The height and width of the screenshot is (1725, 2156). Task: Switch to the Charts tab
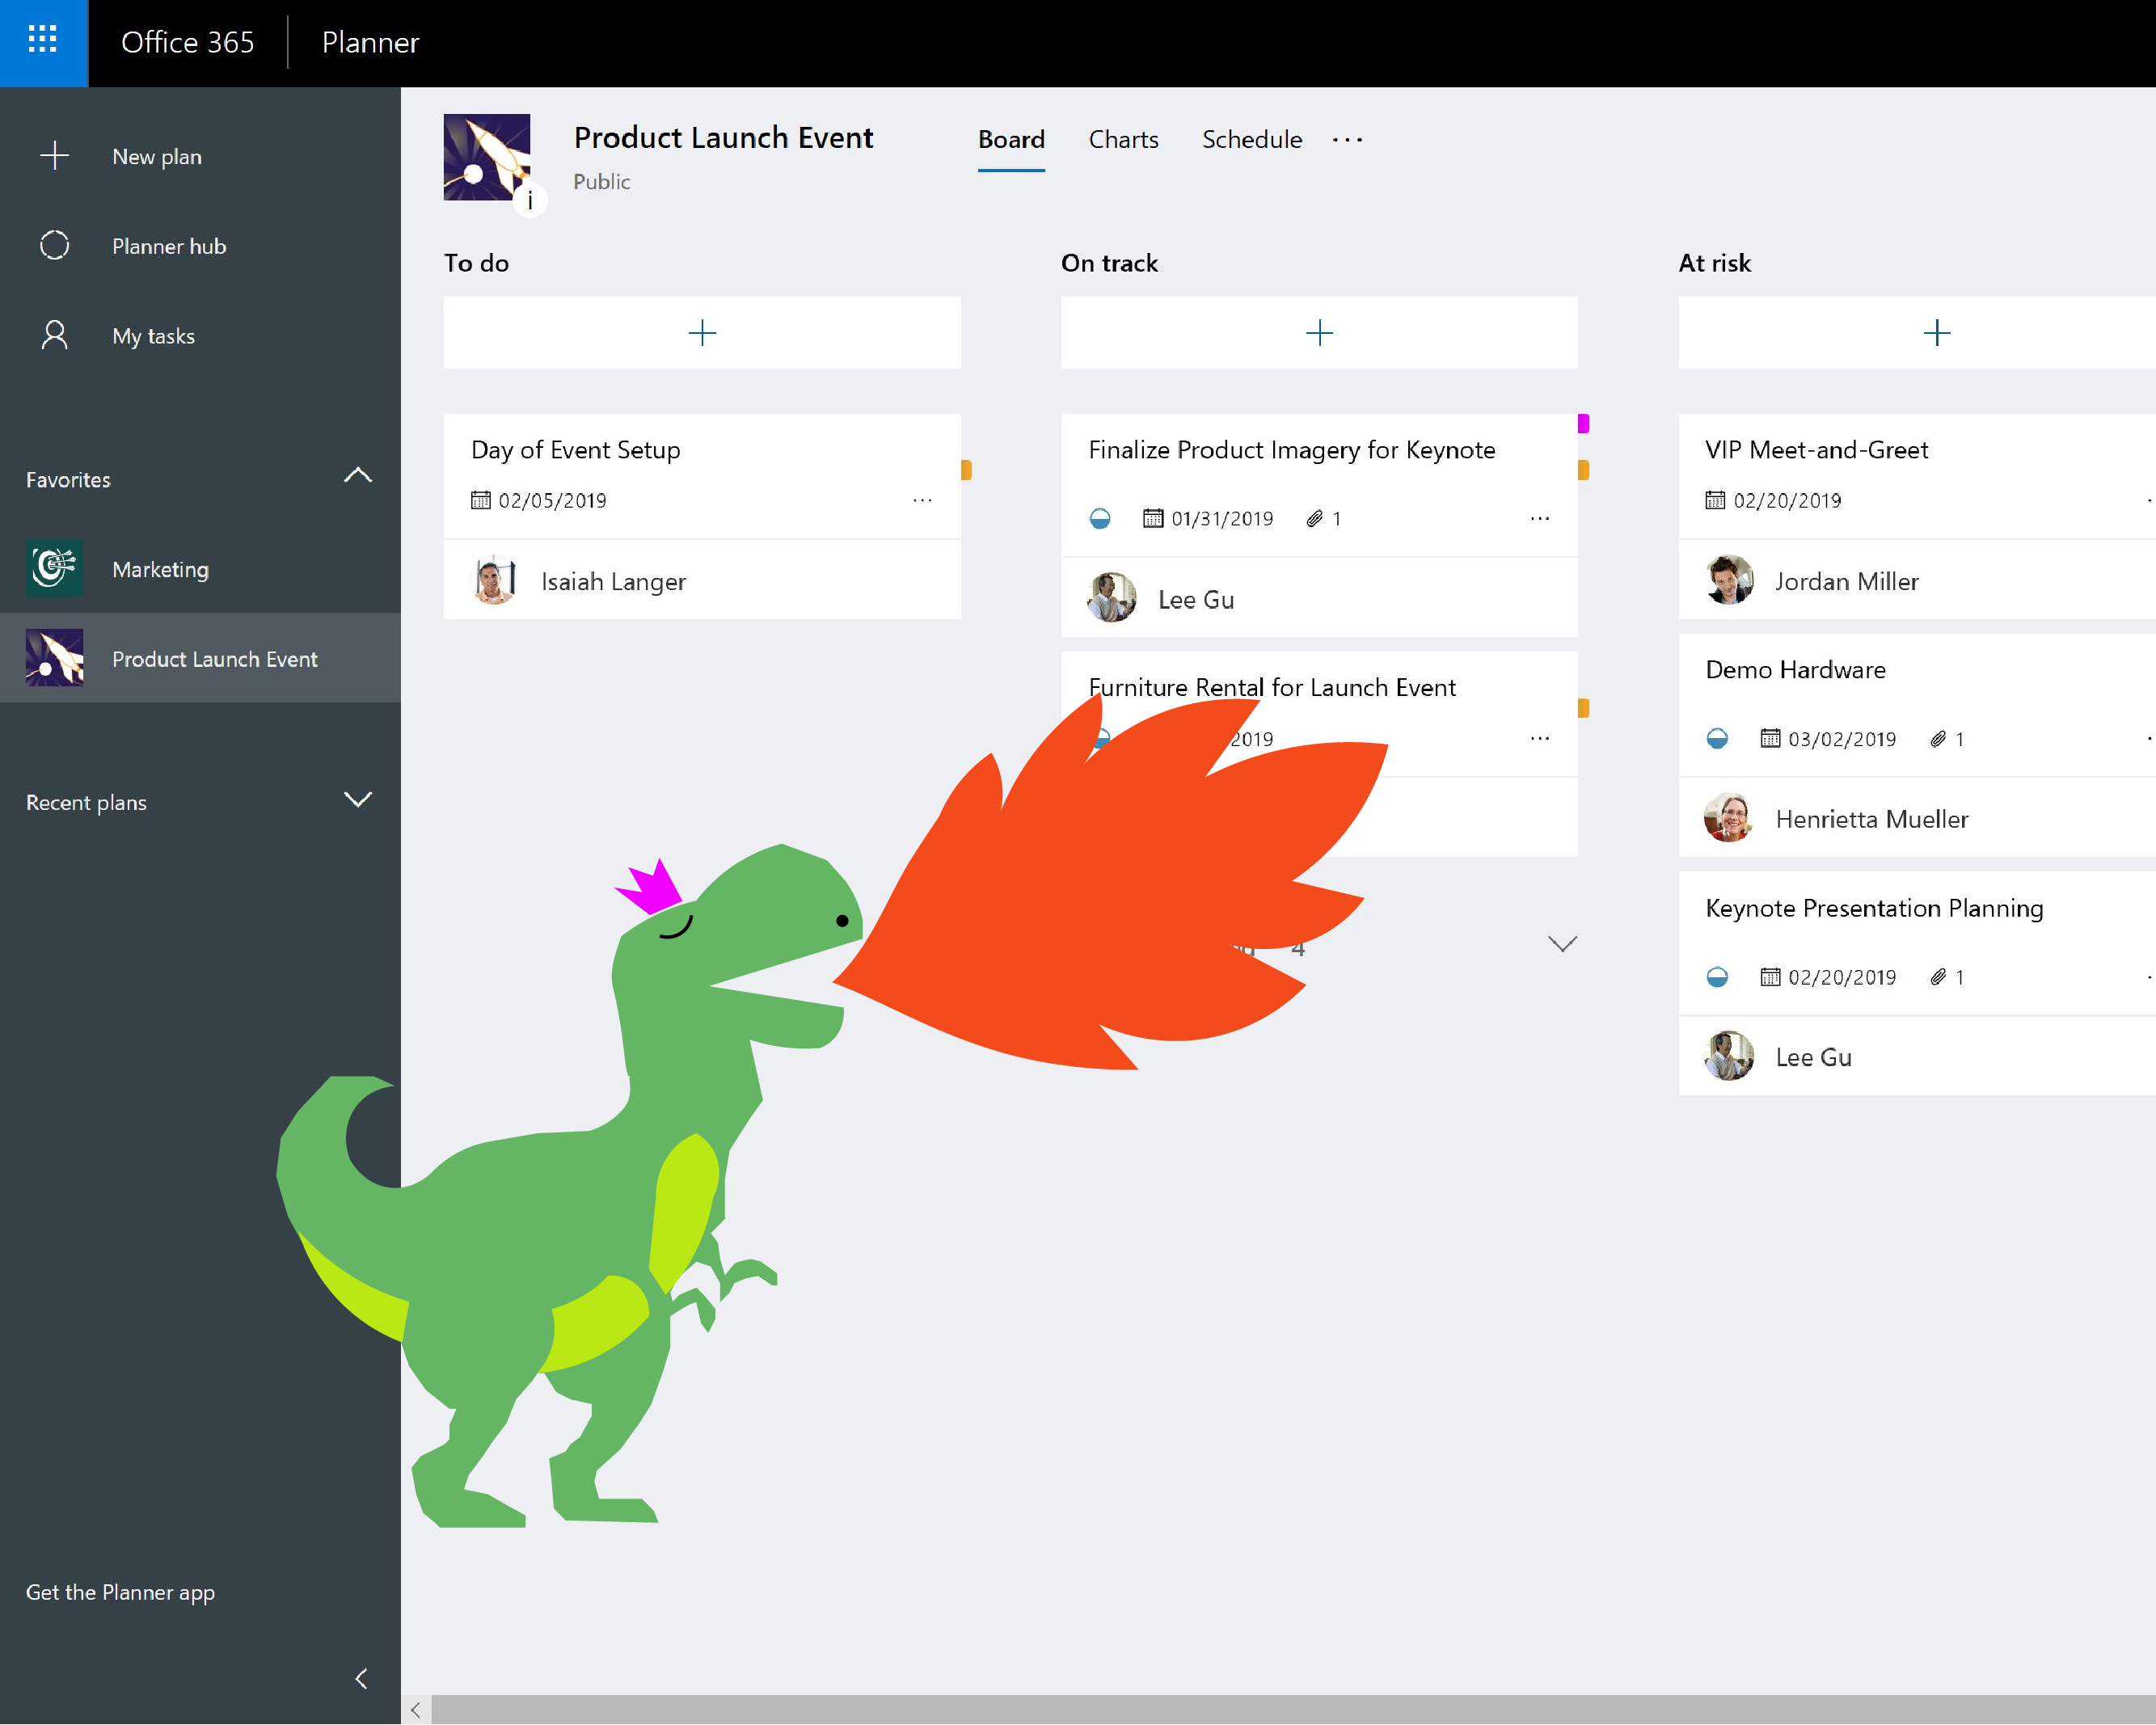[1123, 140]
